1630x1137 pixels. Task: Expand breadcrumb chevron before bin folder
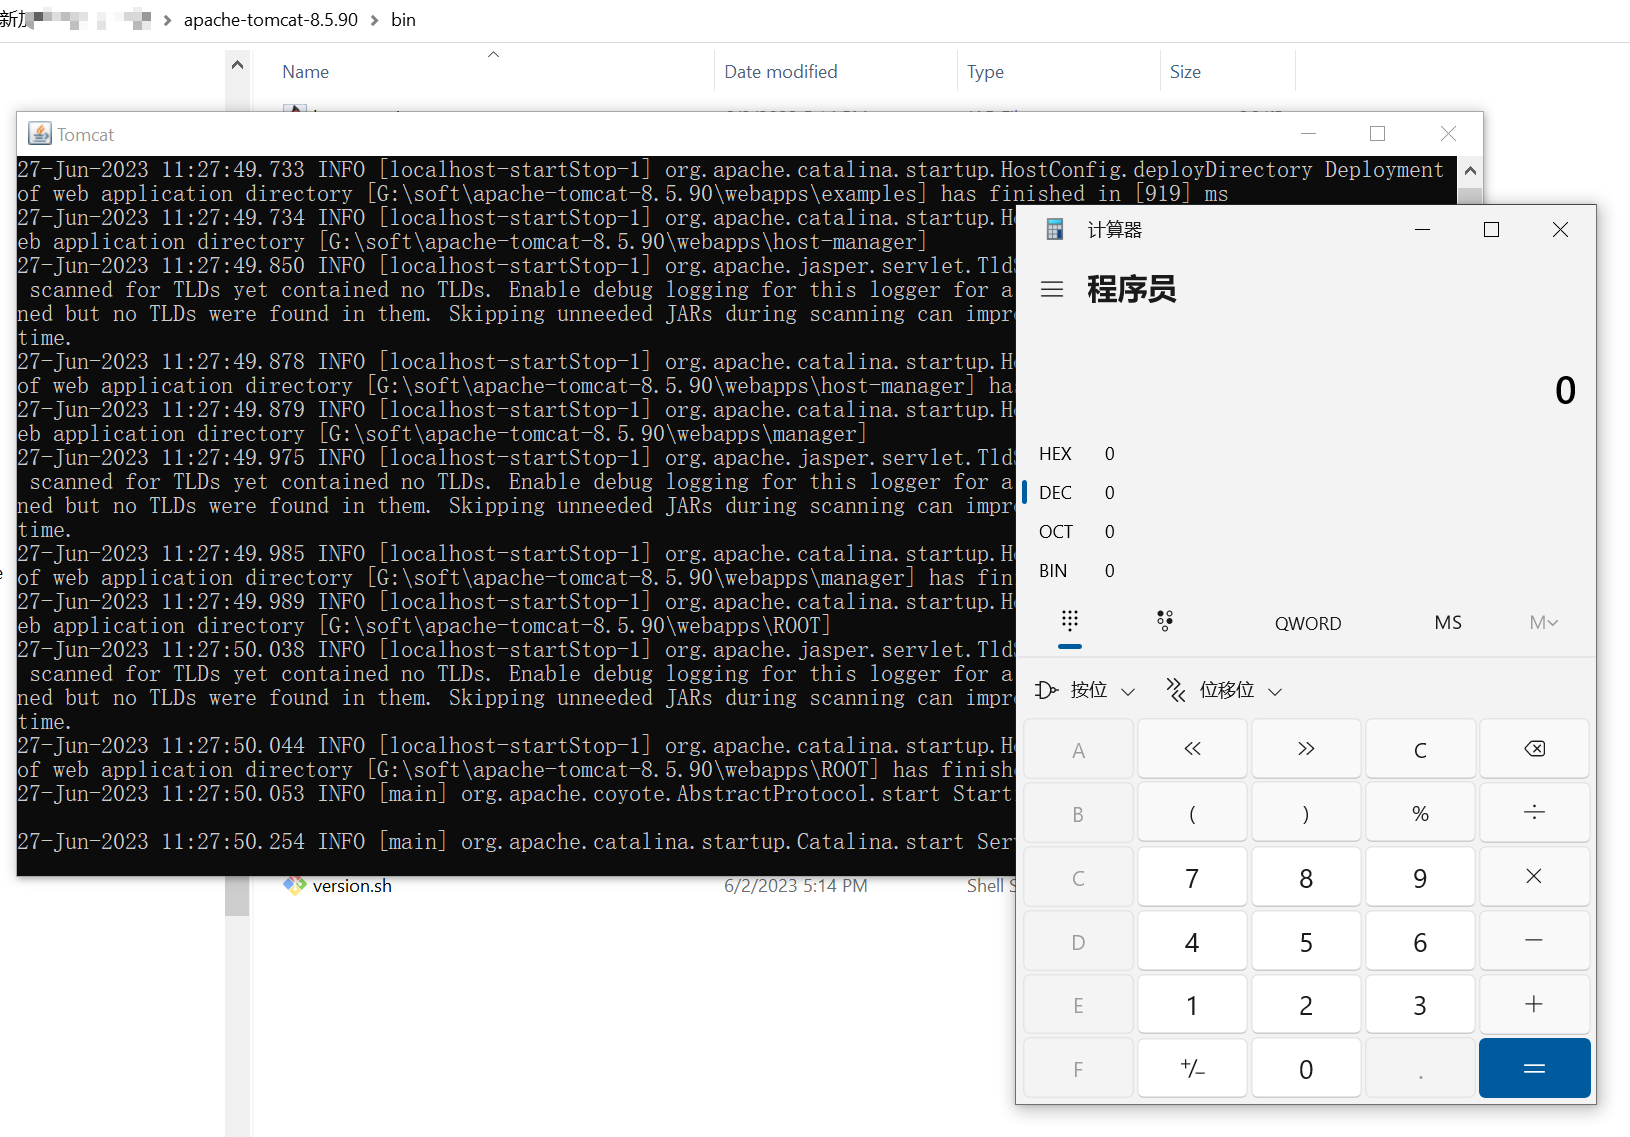pyautogui.click(x=375, y=20)
